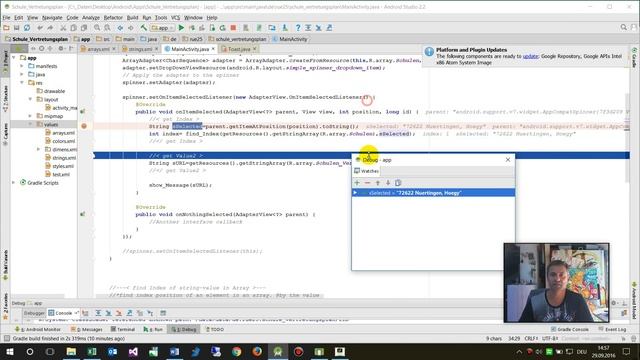The image size is (640, 360).
Task: Expand the dimens.xml node
Action: pos(39,149)
